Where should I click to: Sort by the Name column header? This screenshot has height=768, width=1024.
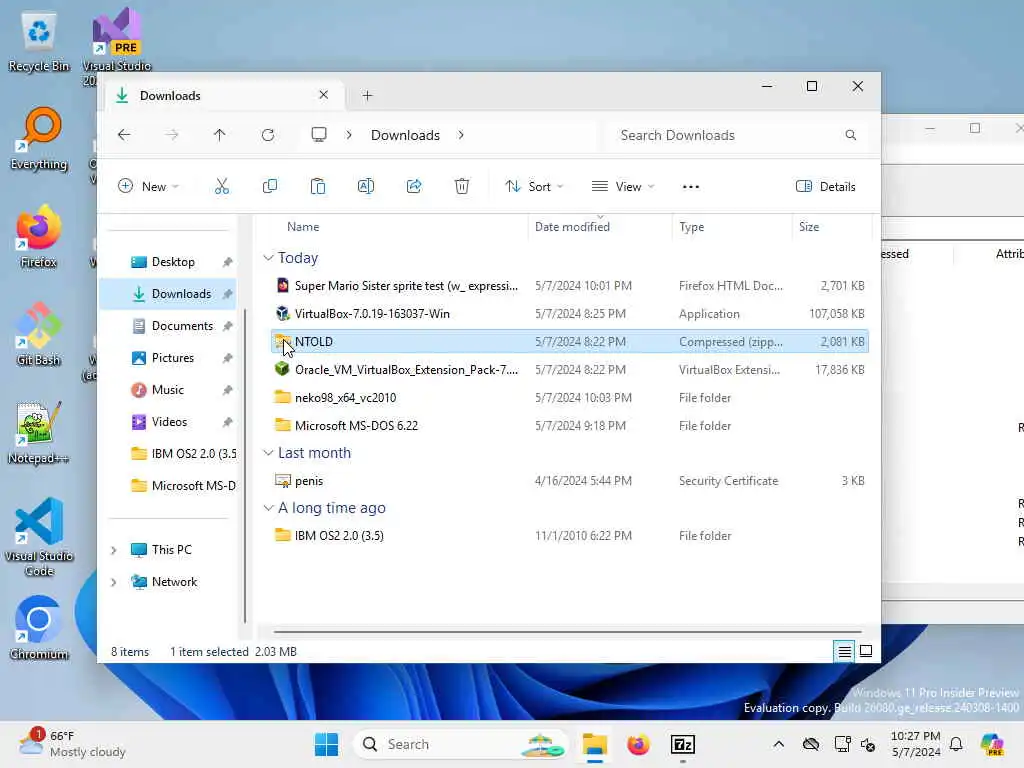[x=303, y=227]
